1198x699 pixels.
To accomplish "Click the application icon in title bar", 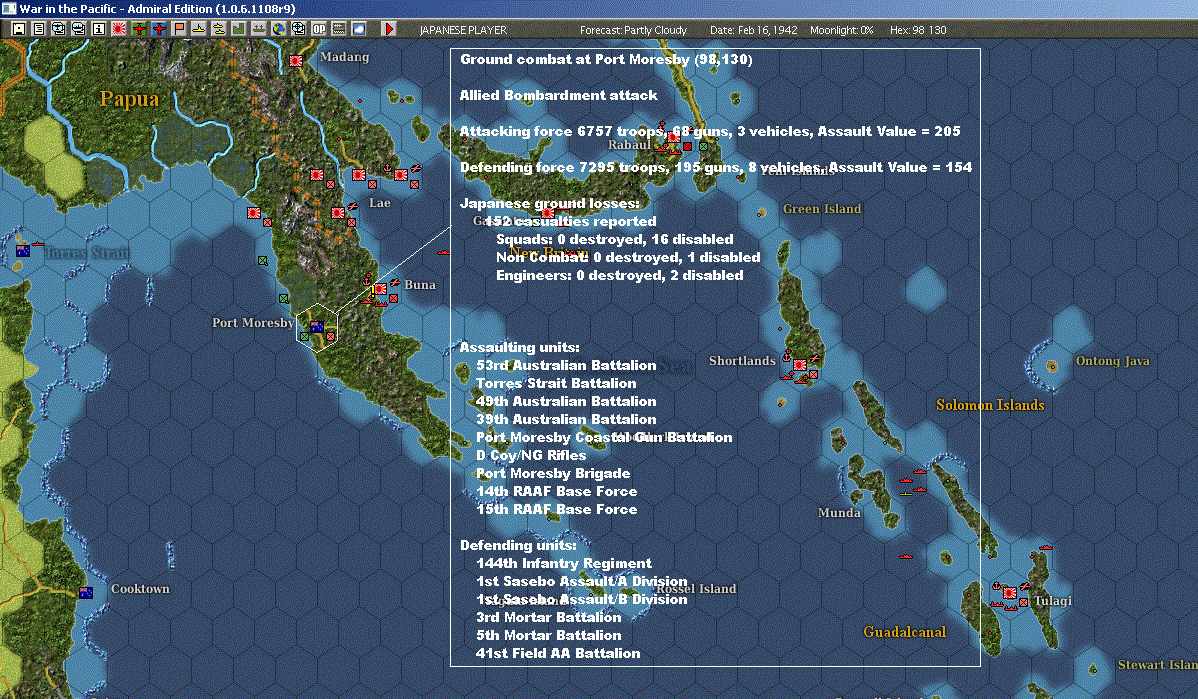I will click(x=8, y=8).
